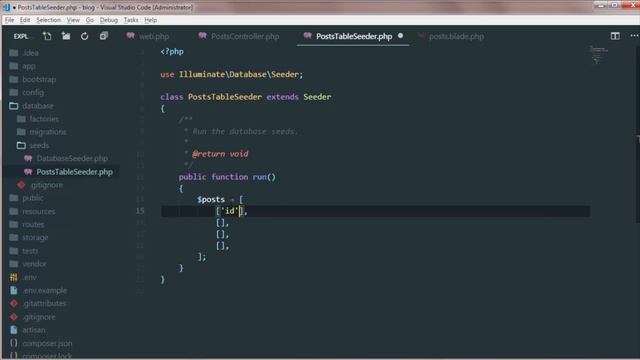Click the .idea folder icon
The width and height of the screenshot is (640, 360).
pyautogui.click(x=14, y=53)
